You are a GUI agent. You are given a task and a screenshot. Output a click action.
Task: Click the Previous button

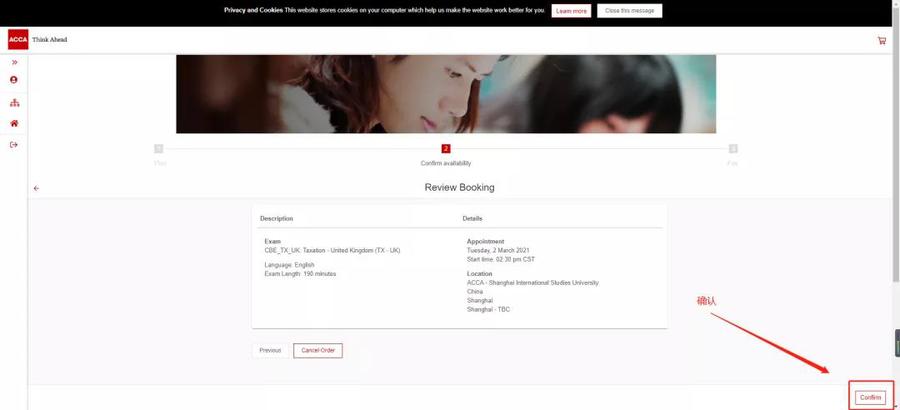(270, 350)
